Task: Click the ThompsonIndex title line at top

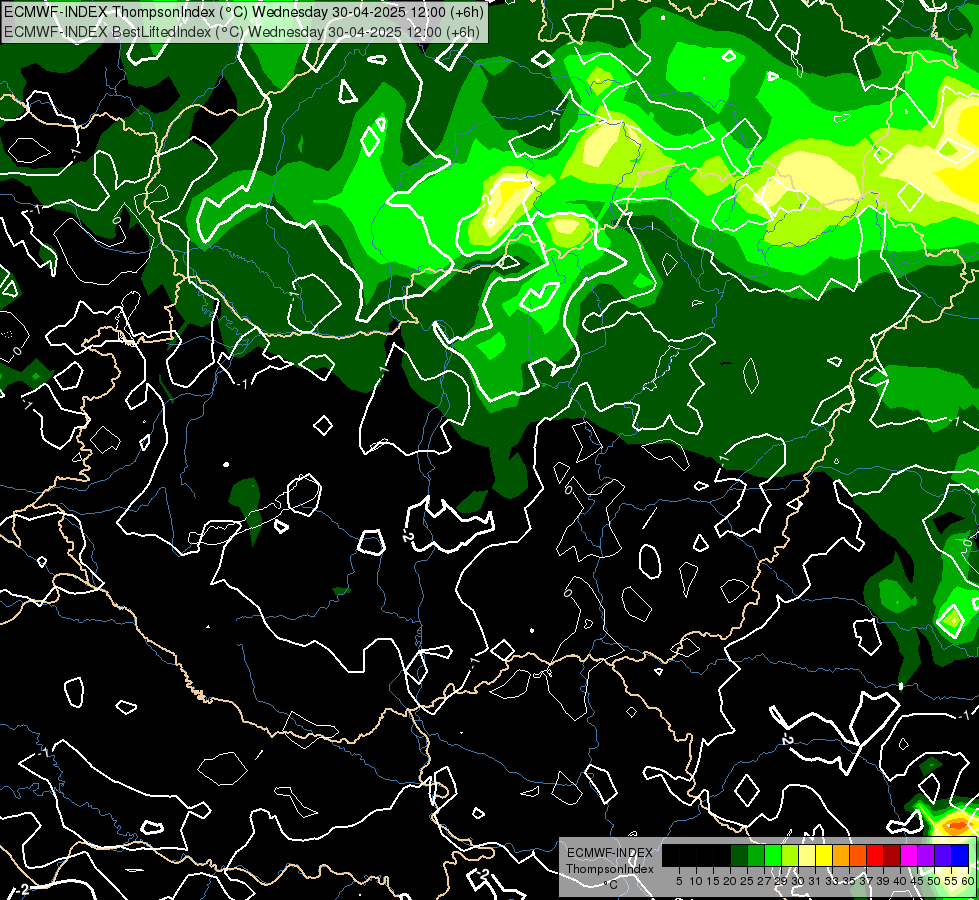Action: click(x=244, y=12)
